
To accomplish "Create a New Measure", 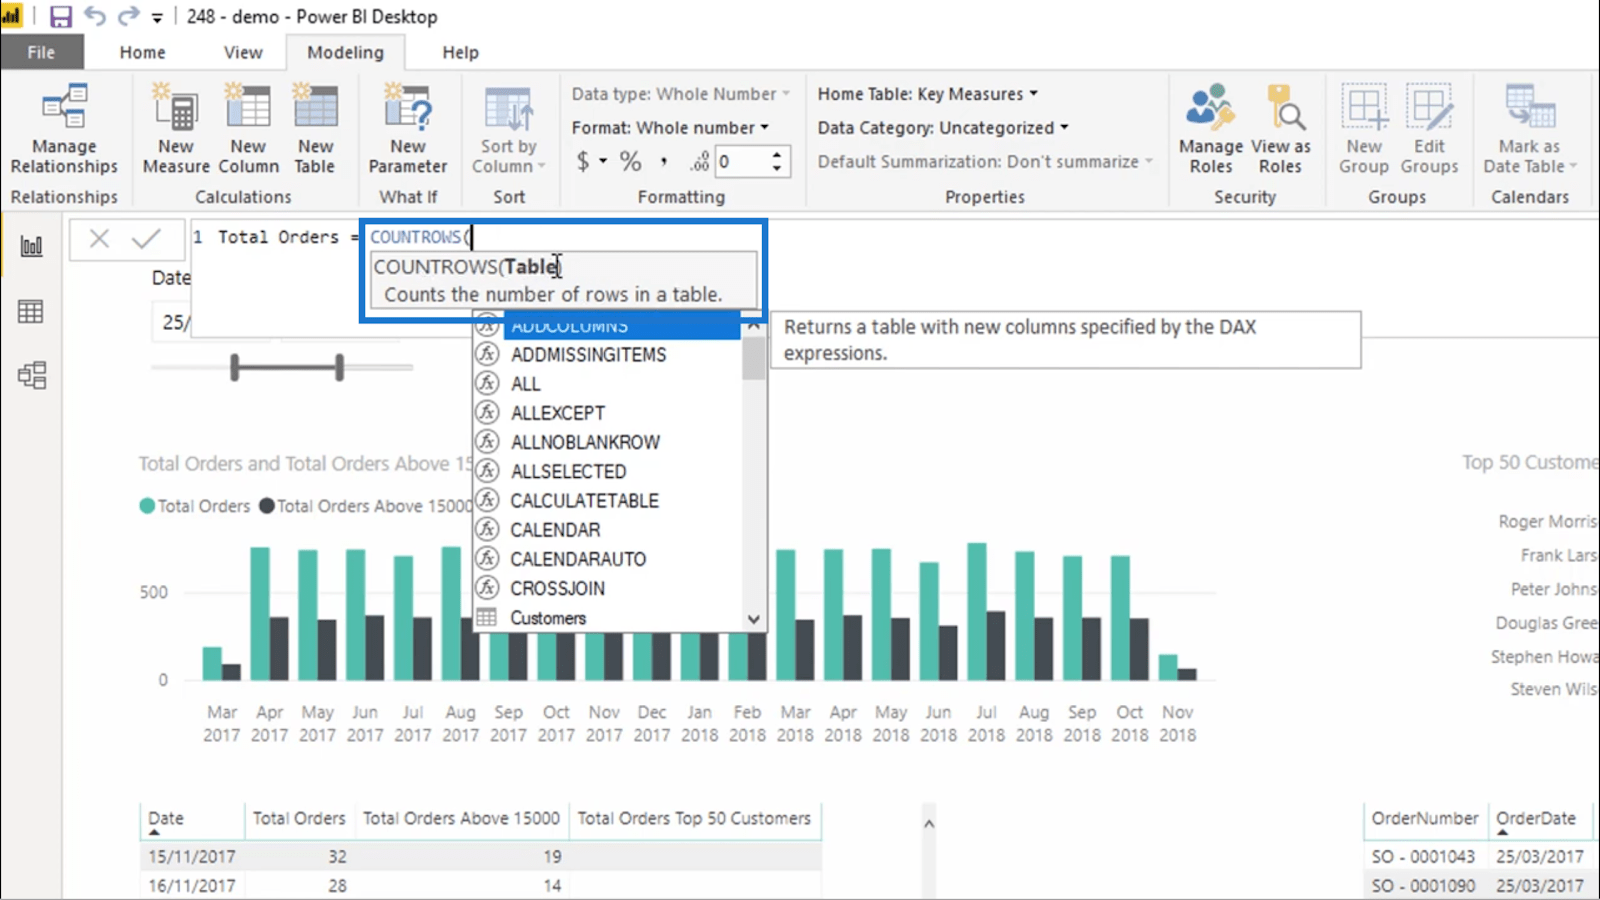I will point(176,130).
